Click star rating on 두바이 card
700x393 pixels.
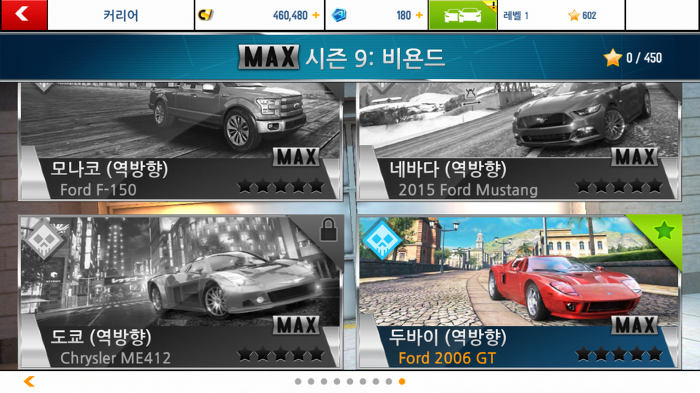(619, 354)
